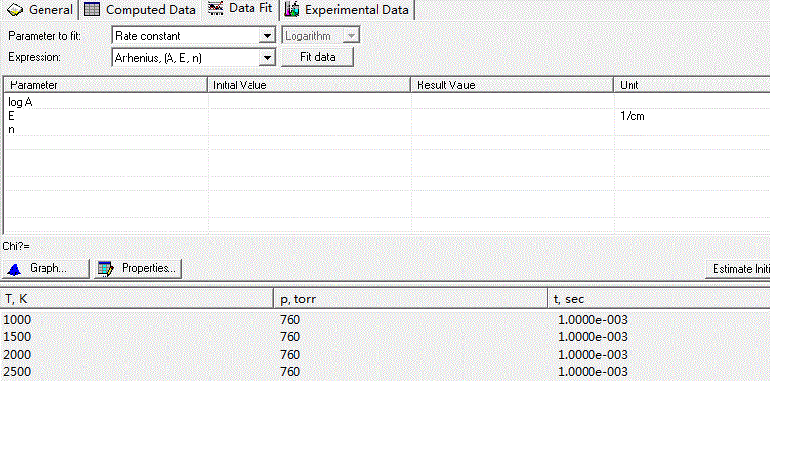
Task: Click the Properties button sheet icon
Action: pyautogui.click(x=106, y=269)
